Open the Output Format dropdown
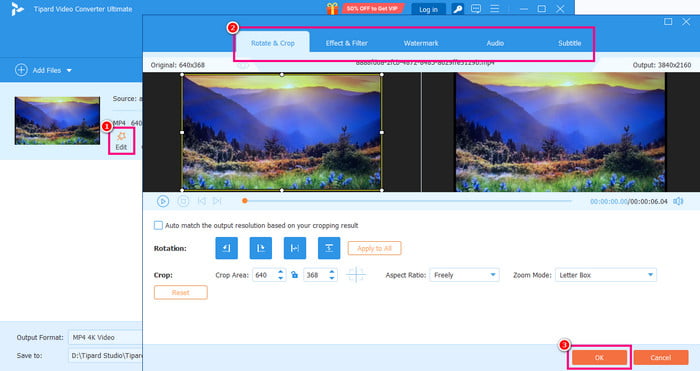Viewport: 700px width, 371px height. tap(105, 338)
